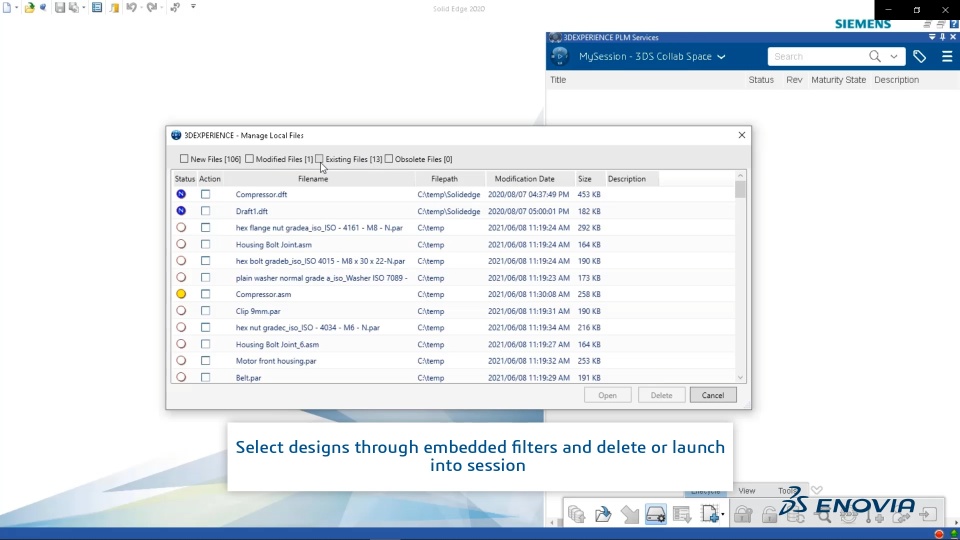Click the open folder icon in the quick access toolbar

[x=29, y=8]
